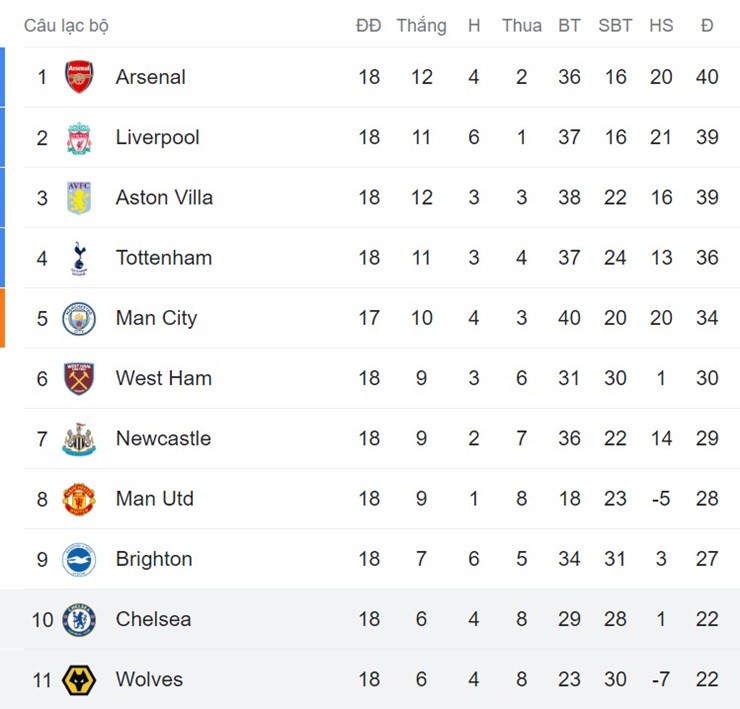Viewport: 740px width, 709px height.
Task: Click the Newcastle club crest
Action: [x=79, y=439]
